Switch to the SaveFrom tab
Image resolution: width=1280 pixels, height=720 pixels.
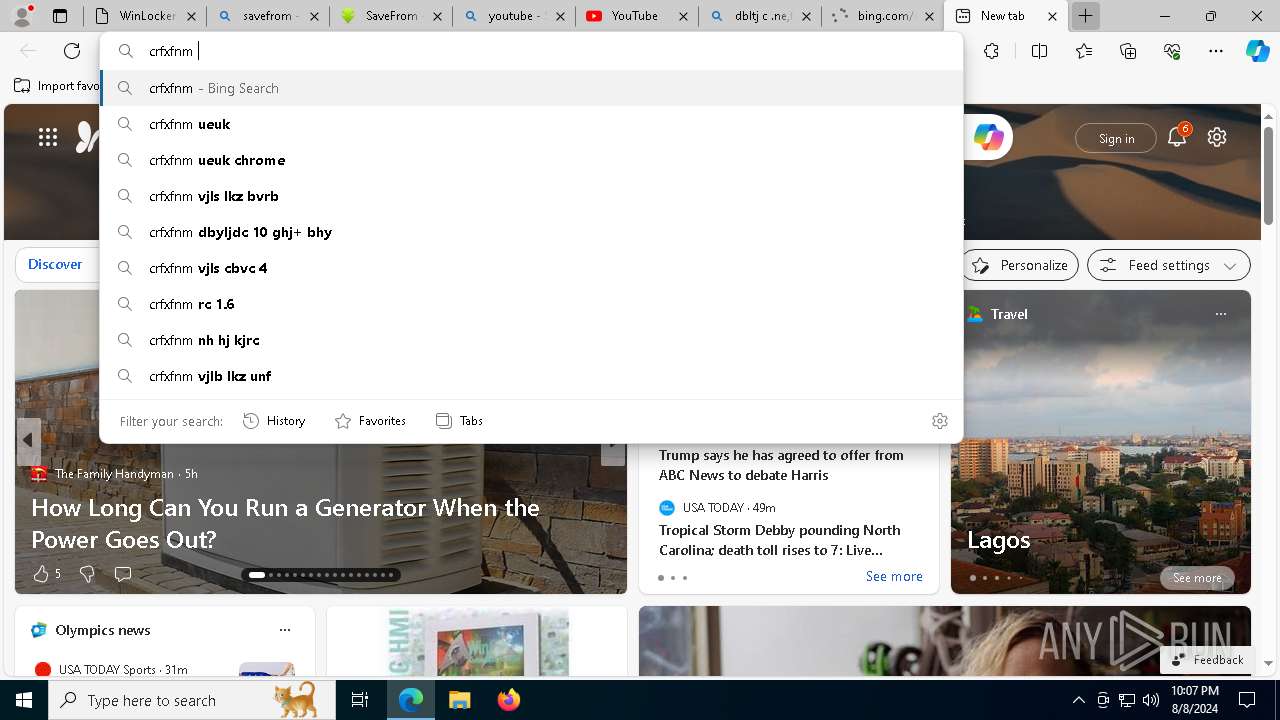coord(392,16)
